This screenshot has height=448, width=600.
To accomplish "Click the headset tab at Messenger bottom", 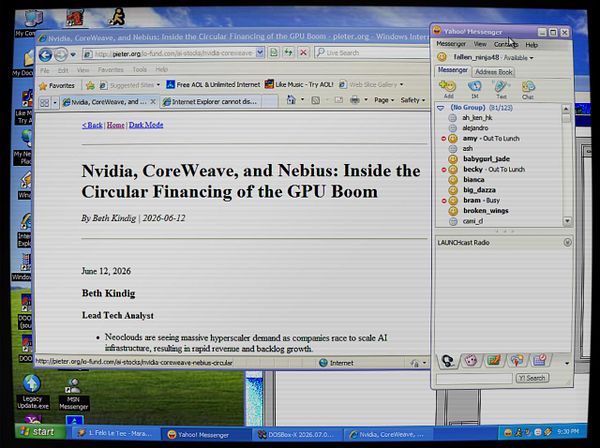I will (x=448, y=360).
